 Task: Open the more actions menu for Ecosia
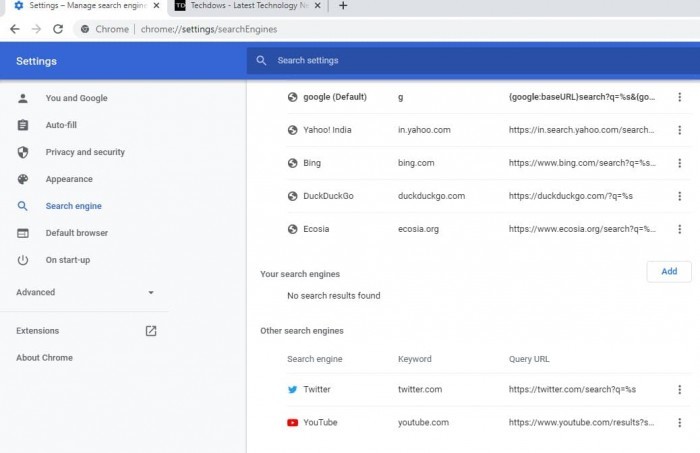tap(679, 229)
